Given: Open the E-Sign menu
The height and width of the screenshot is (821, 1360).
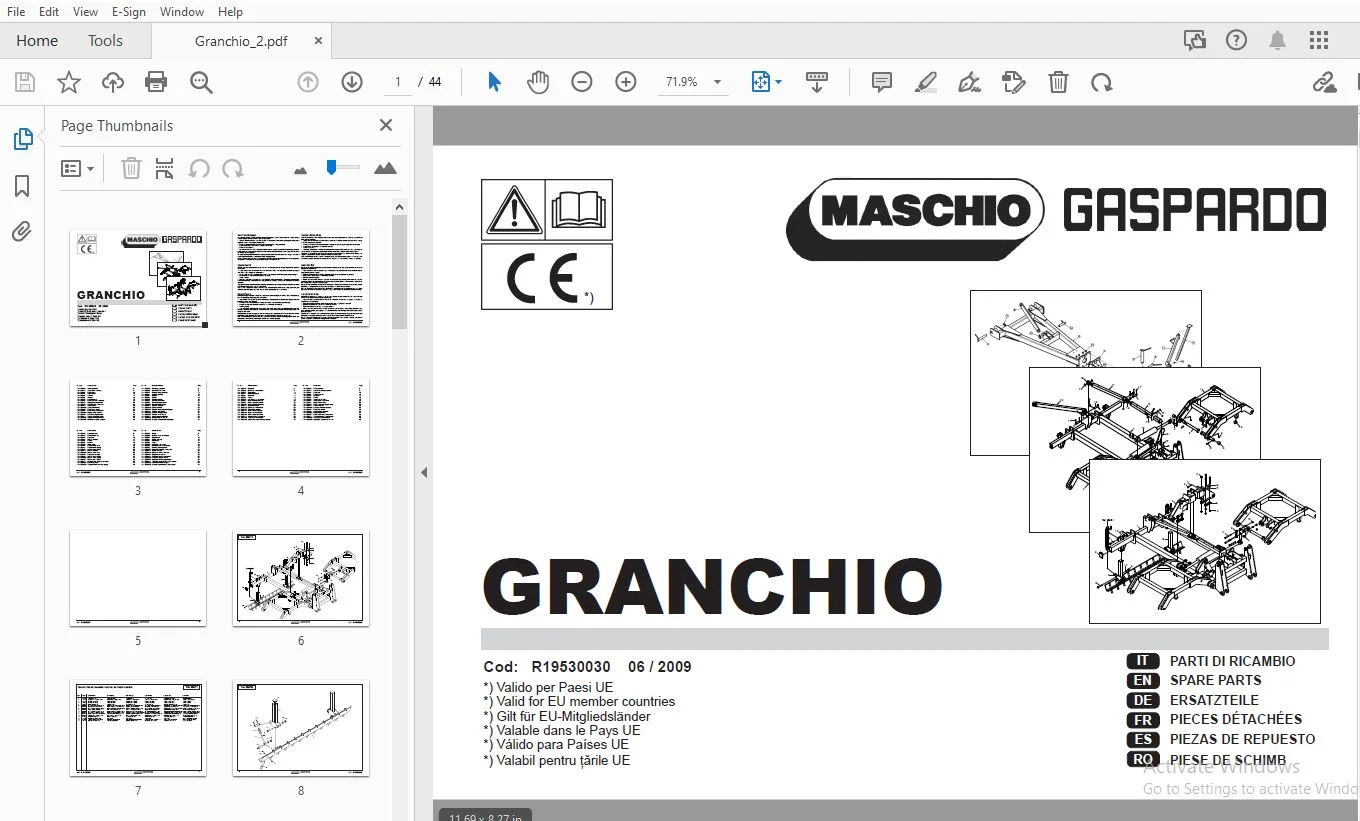Looking at the screenshot, I should [x=129, y=12].
